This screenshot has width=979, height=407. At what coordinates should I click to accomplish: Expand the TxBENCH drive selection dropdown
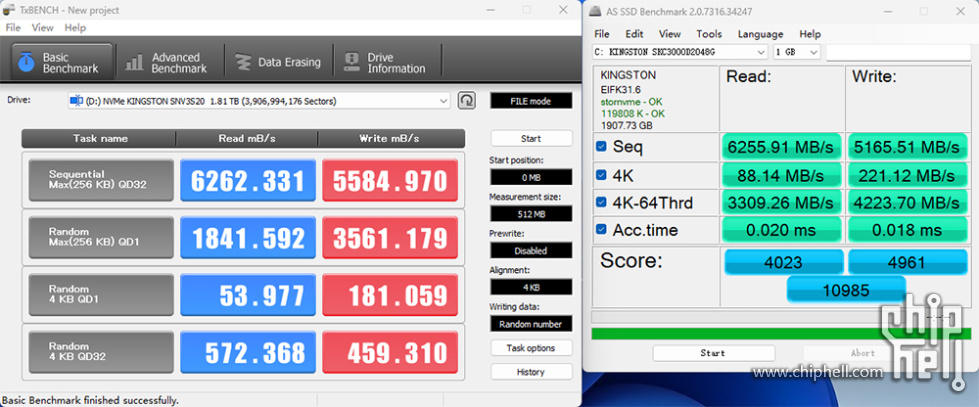tap(443, 101)
